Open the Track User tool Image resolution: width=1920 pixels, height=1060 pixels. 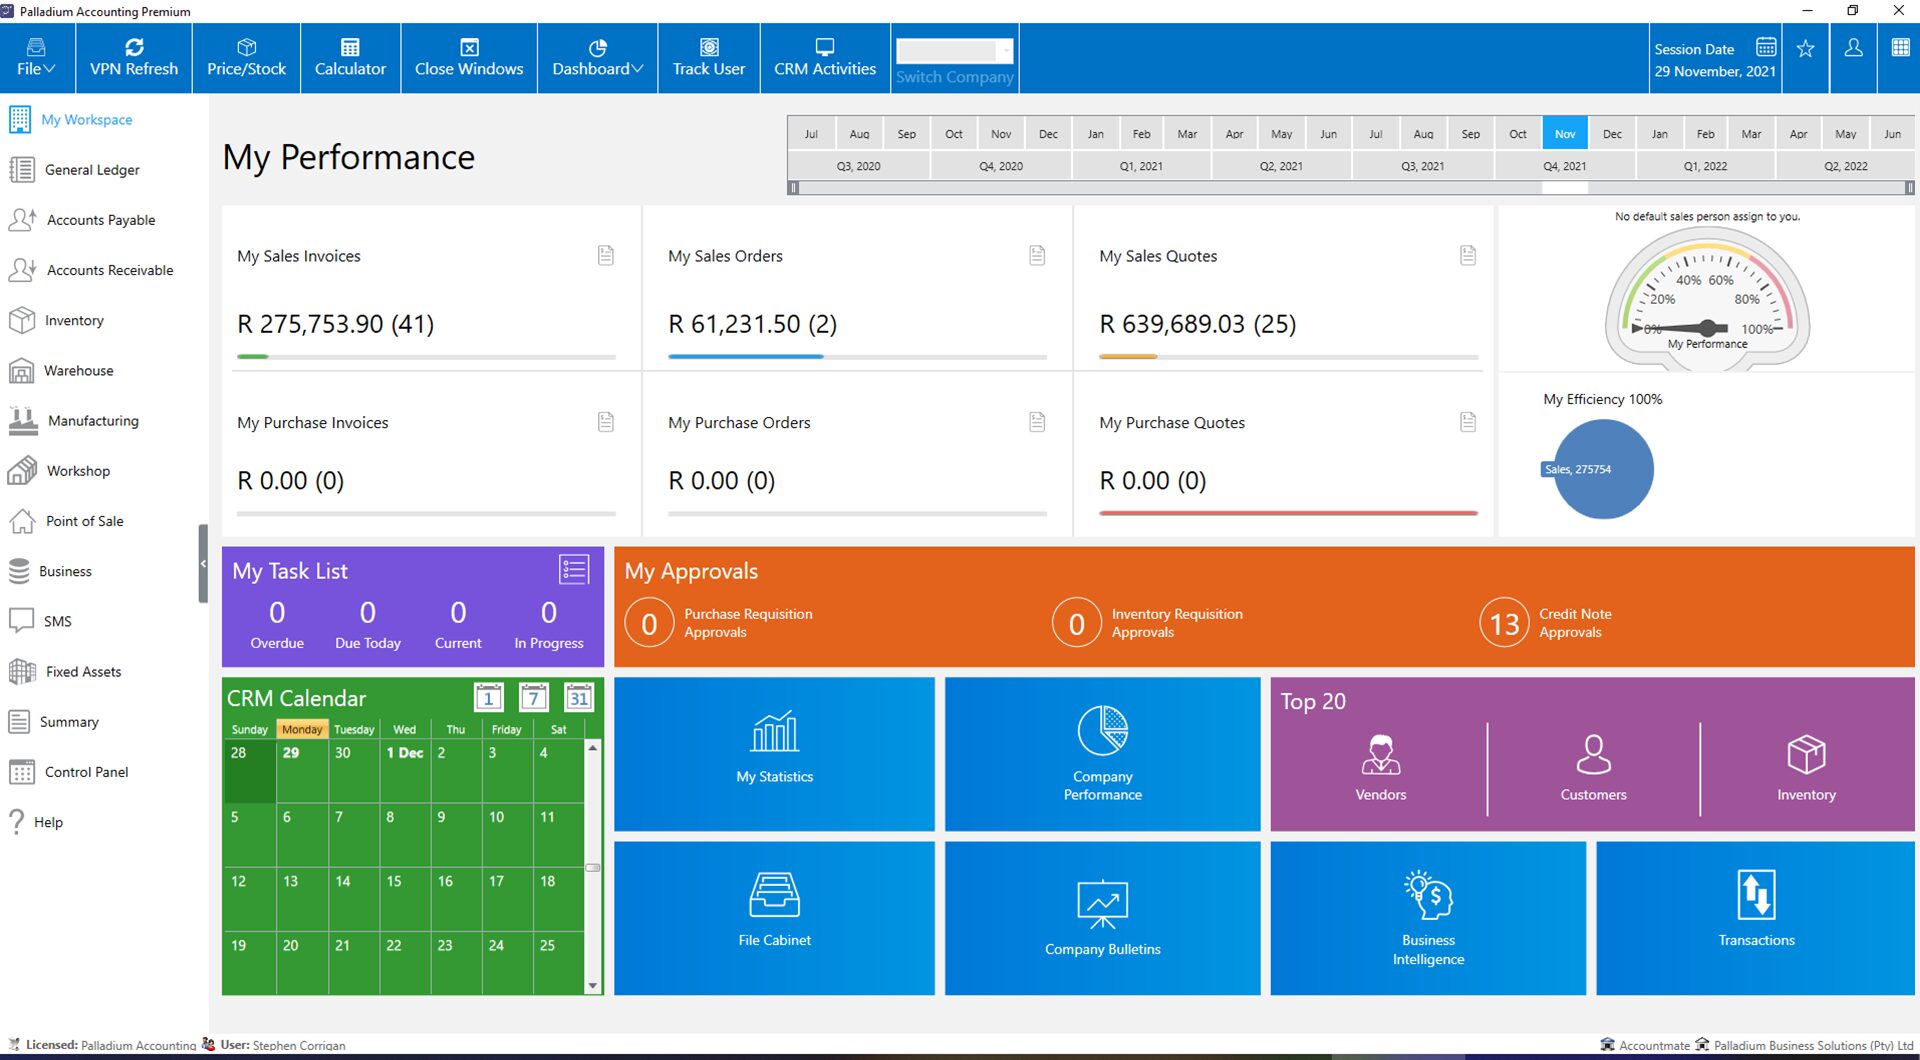708,58
